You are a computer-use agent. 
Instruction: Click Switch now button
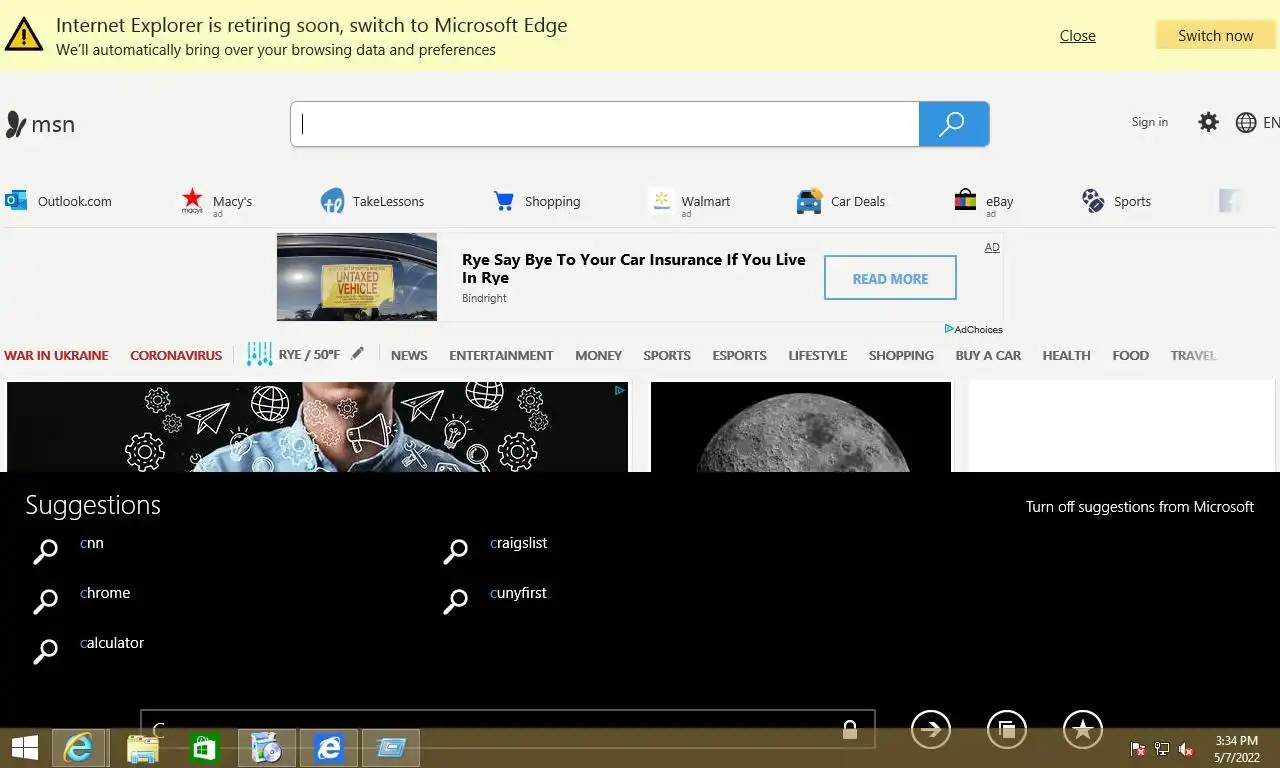click(x=1215, y=35)
